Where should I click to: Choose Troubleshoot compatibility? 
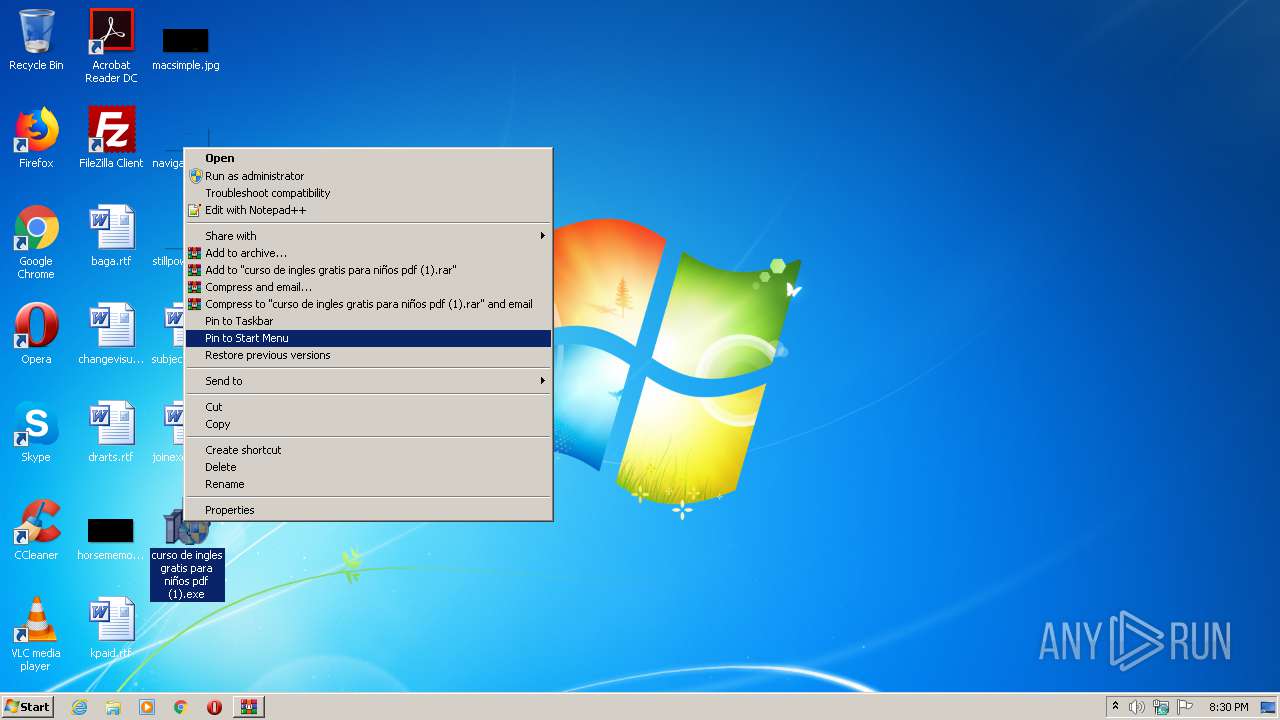[369, 193]
